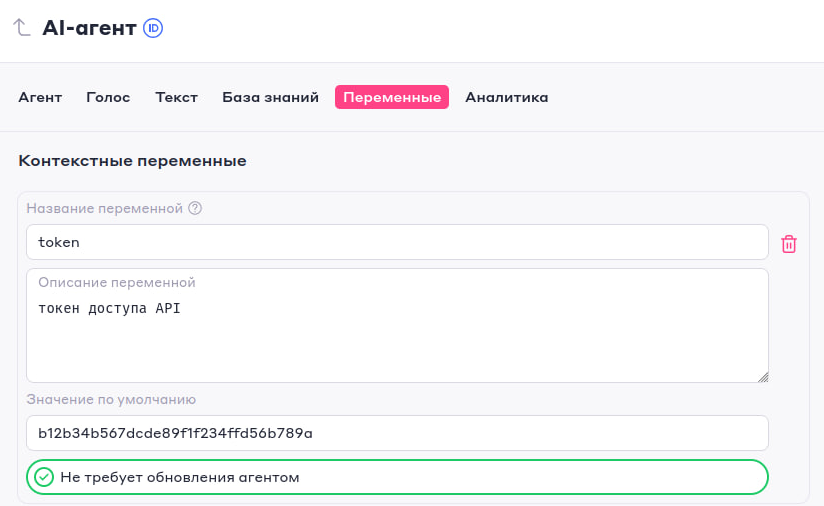Click the variable name field containing token
The image size is (824, 506).
coord(397,242)
